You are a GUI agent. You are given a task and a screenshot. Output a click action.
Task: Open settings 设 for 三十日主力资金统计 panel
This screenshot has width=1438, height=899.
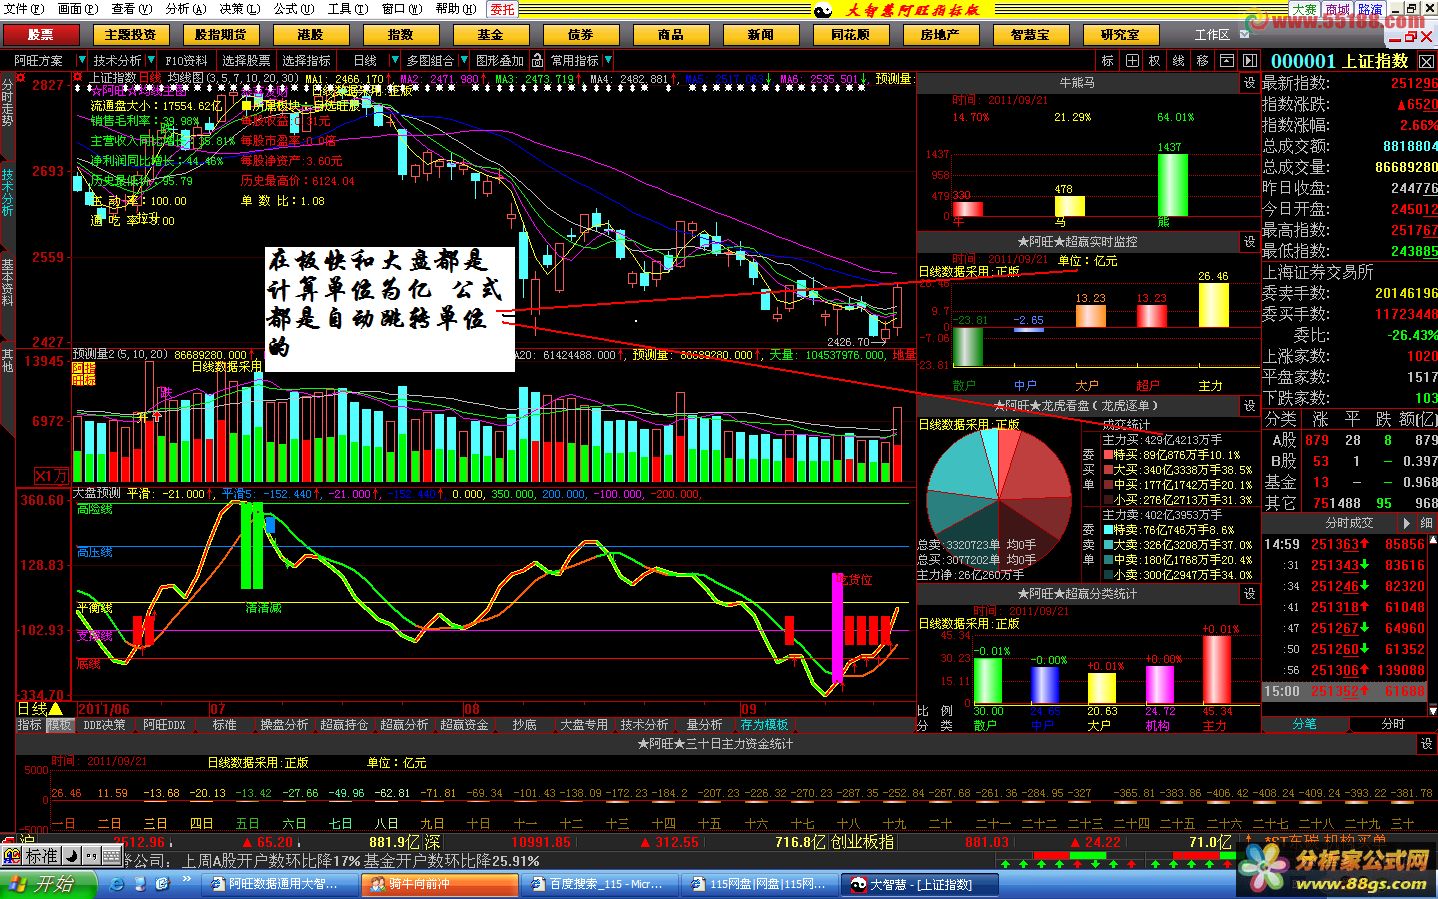1427,744
